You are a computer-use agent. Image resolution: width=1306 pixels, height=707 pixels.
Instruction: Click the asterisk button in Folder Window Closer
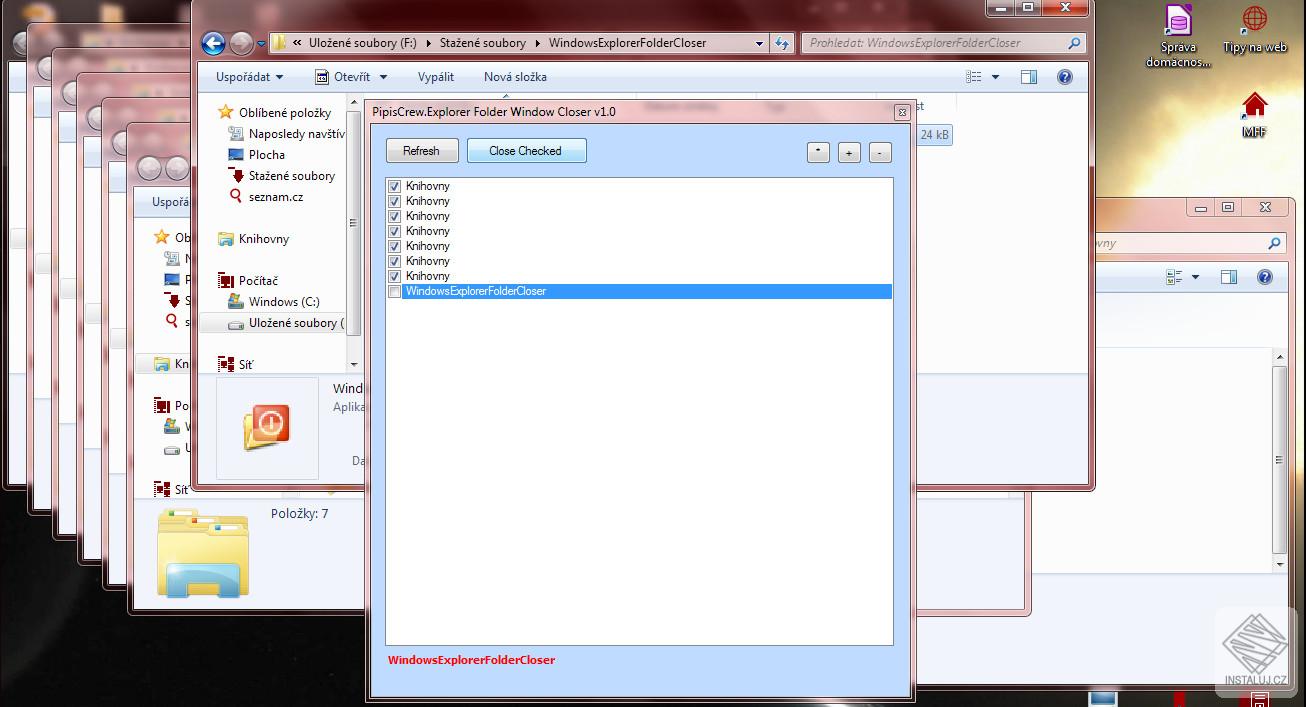818,152
